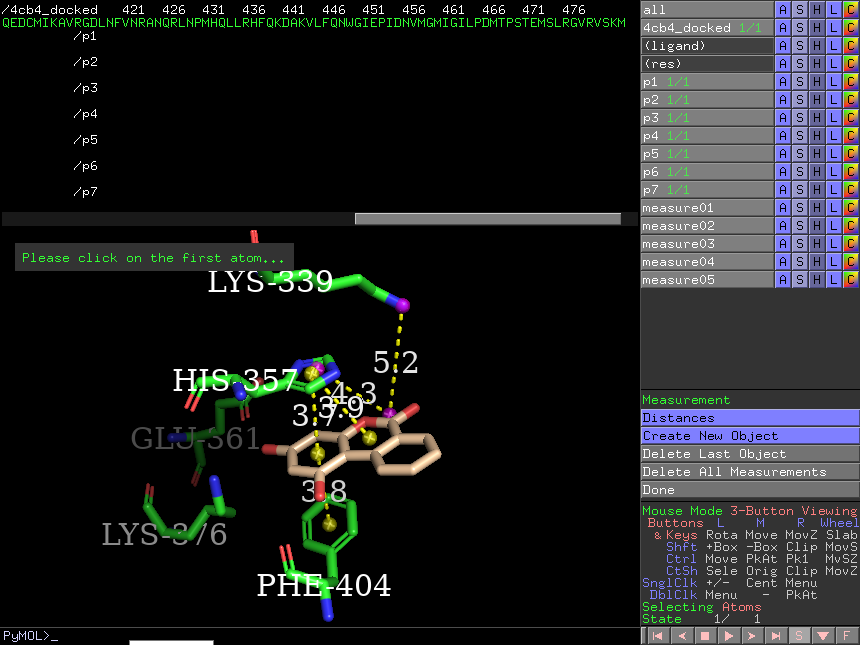Toggle sequence viewer with the S button
Screen dimensions: 860x645
point(800,635)
